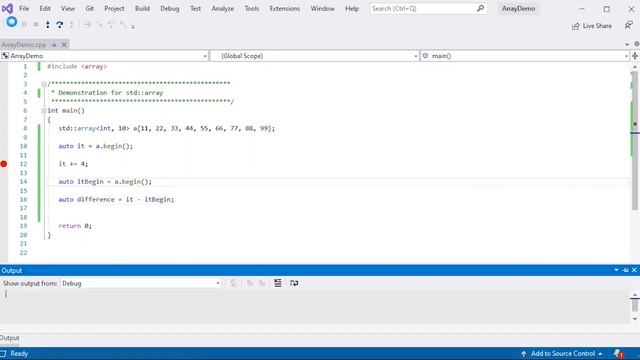
Task: Click Find Message in Code icon in Output
Action: [x=233, y=283]
